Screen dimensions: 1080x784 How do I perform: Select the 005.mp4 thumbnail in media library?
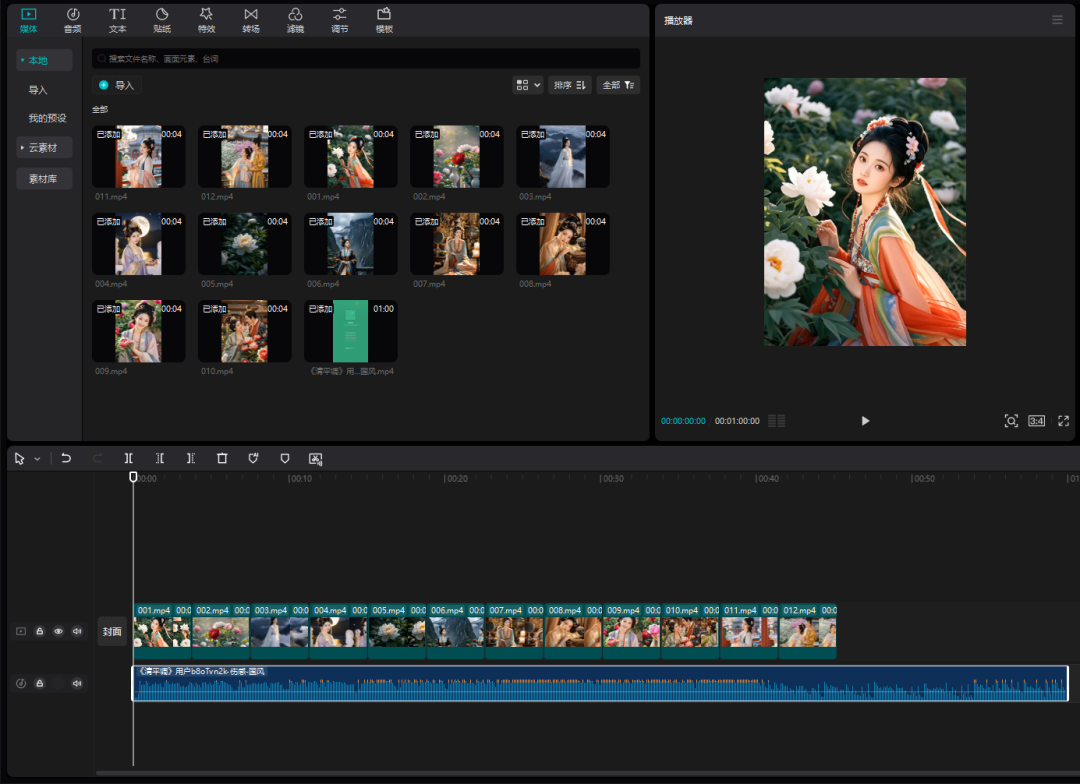point(244,244)
